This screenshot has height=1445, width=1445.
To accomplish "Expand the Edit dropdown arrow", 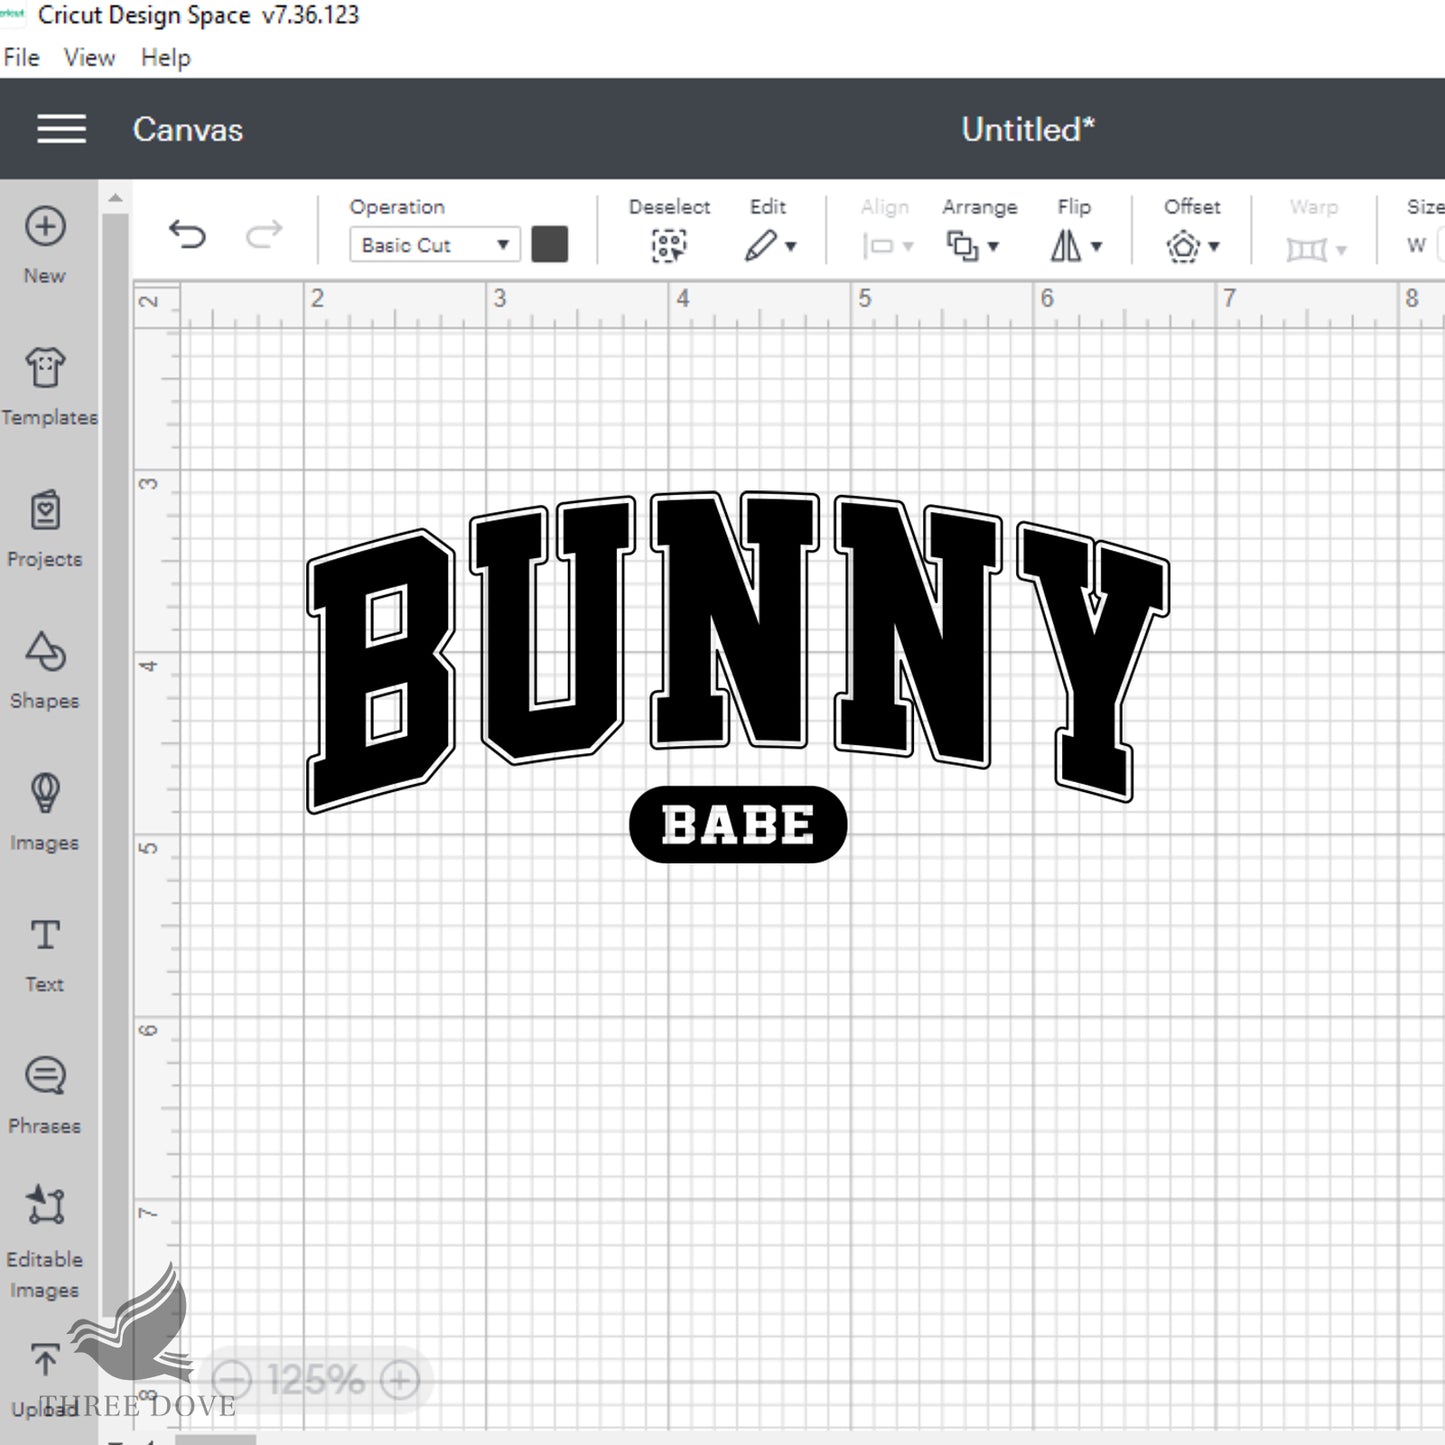I will click(791, 247).
